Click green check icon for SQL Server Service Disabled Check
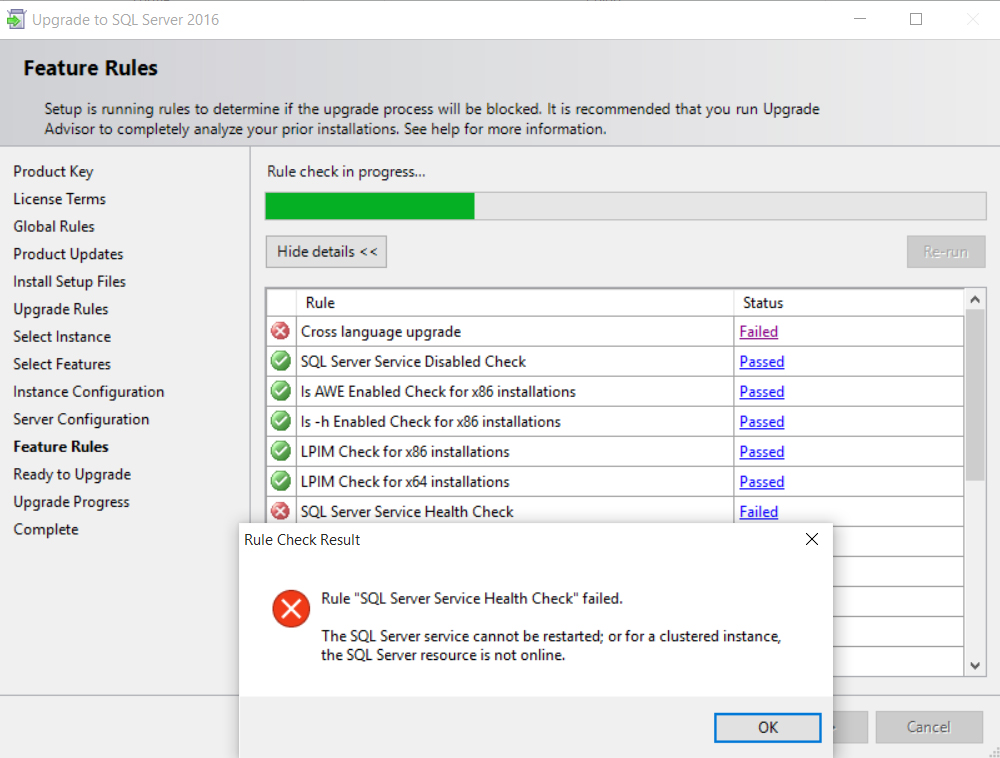The image size is (1000, 758). pyautogui.click(x=281, y=362)
